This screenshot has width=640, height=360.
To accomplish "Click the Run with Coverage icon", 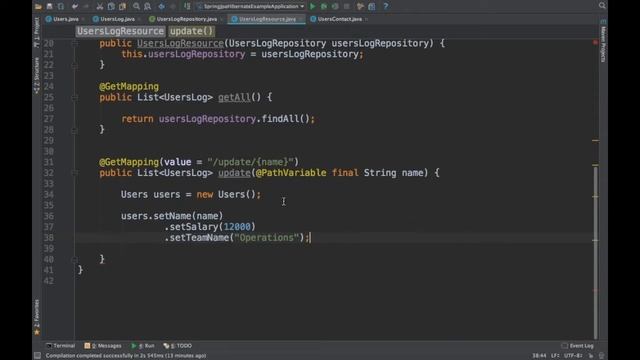I will coord(335,6).
